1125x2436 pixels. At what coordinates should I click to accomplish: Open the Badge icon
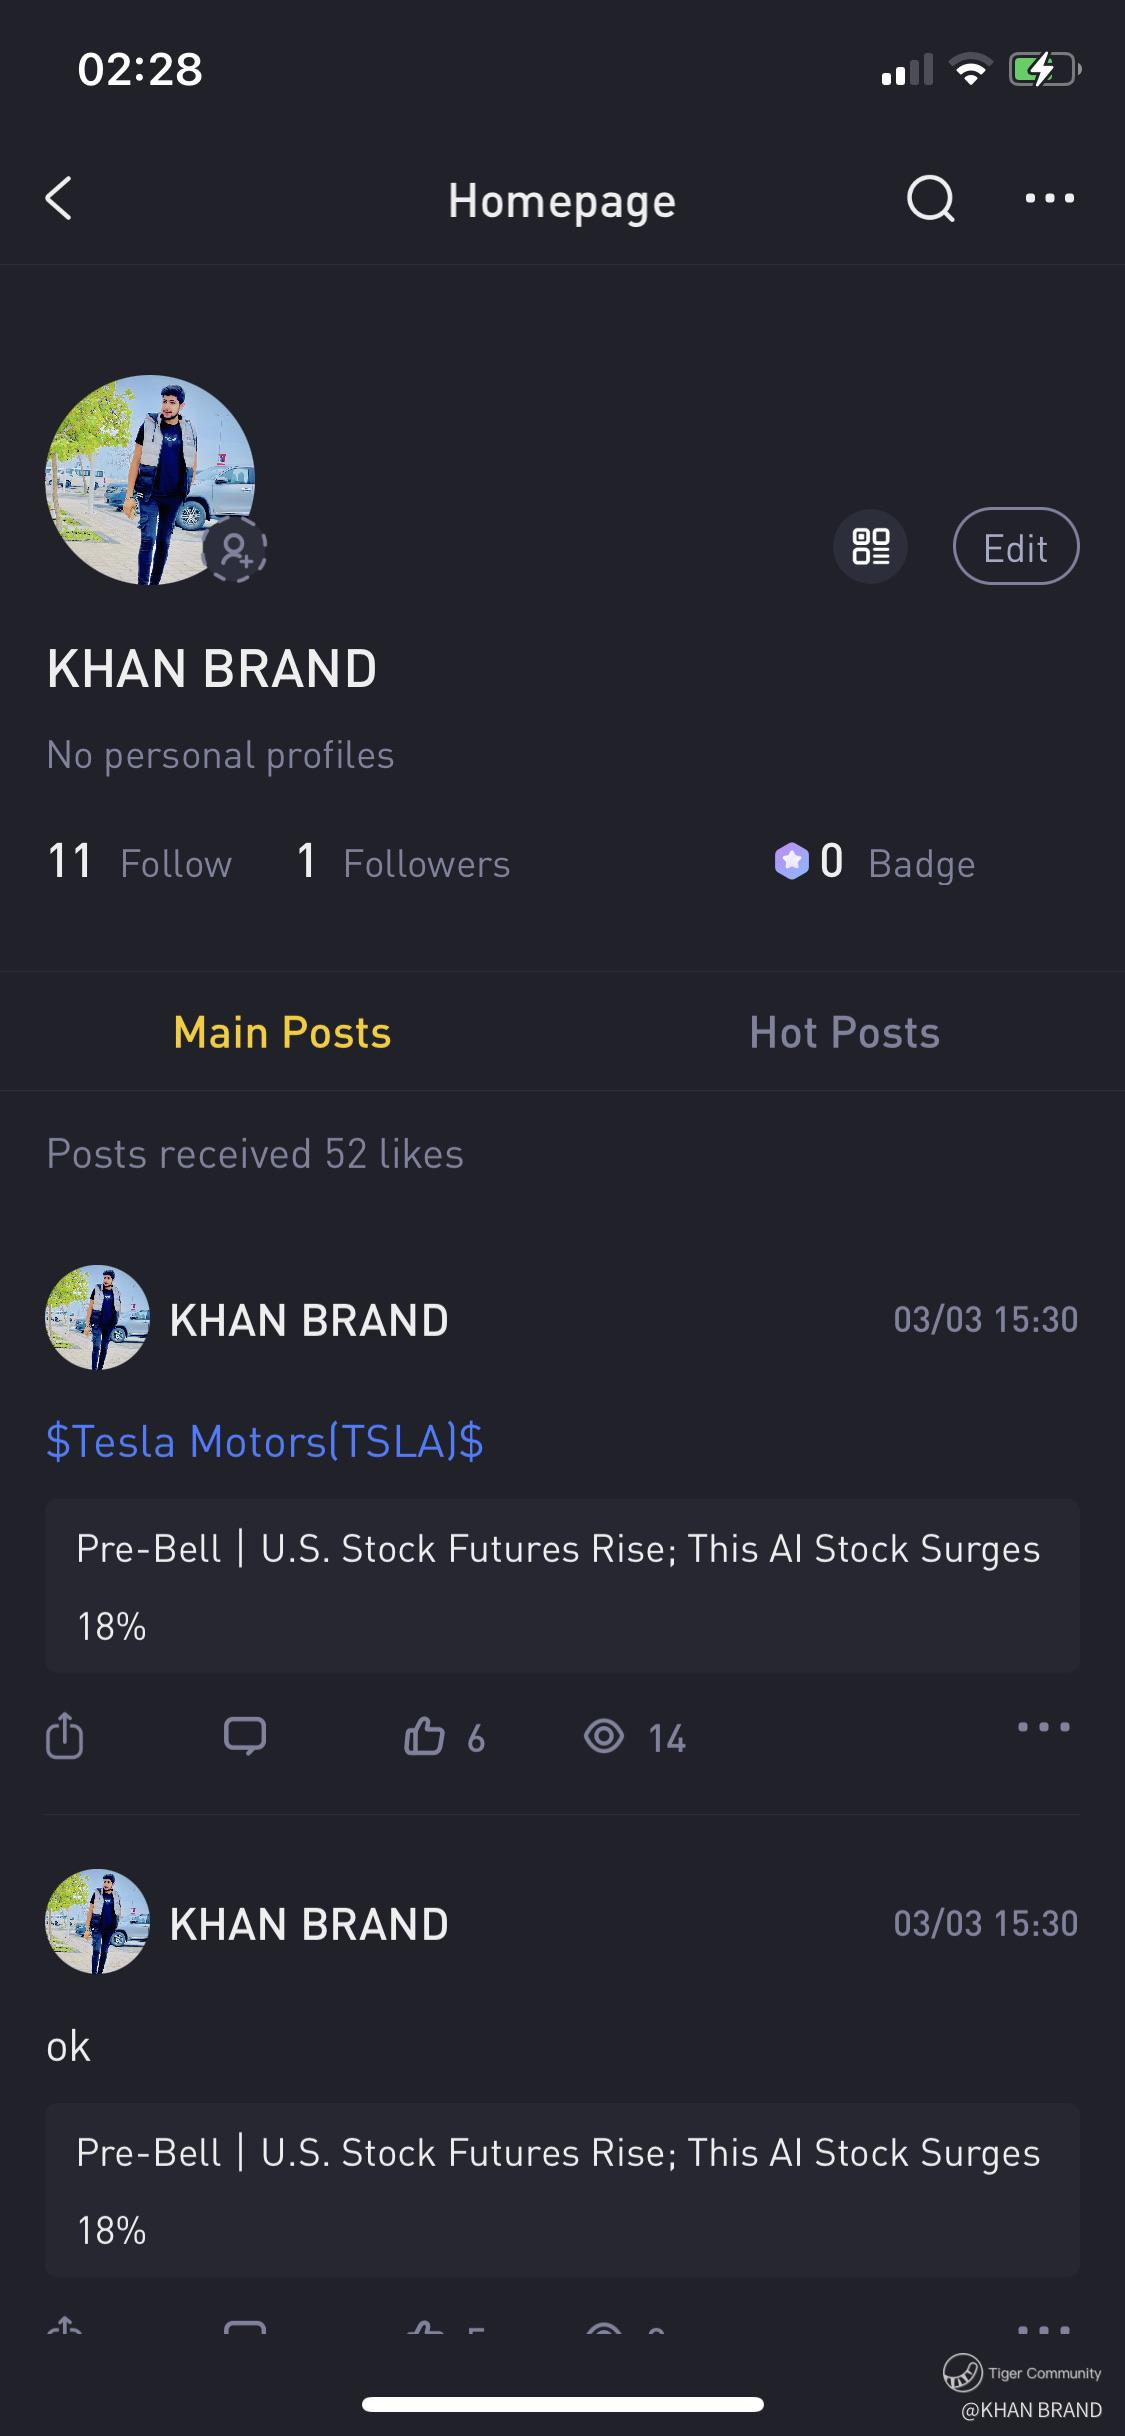[791, 861]
